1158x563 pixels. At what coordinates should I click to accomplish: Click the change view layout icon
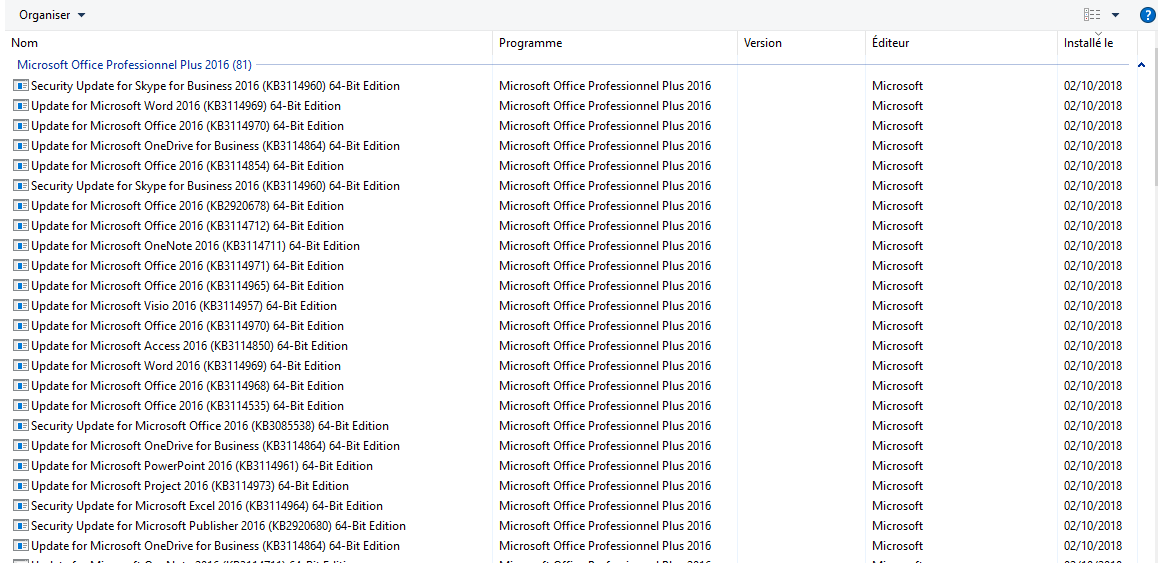(1092, 15)
